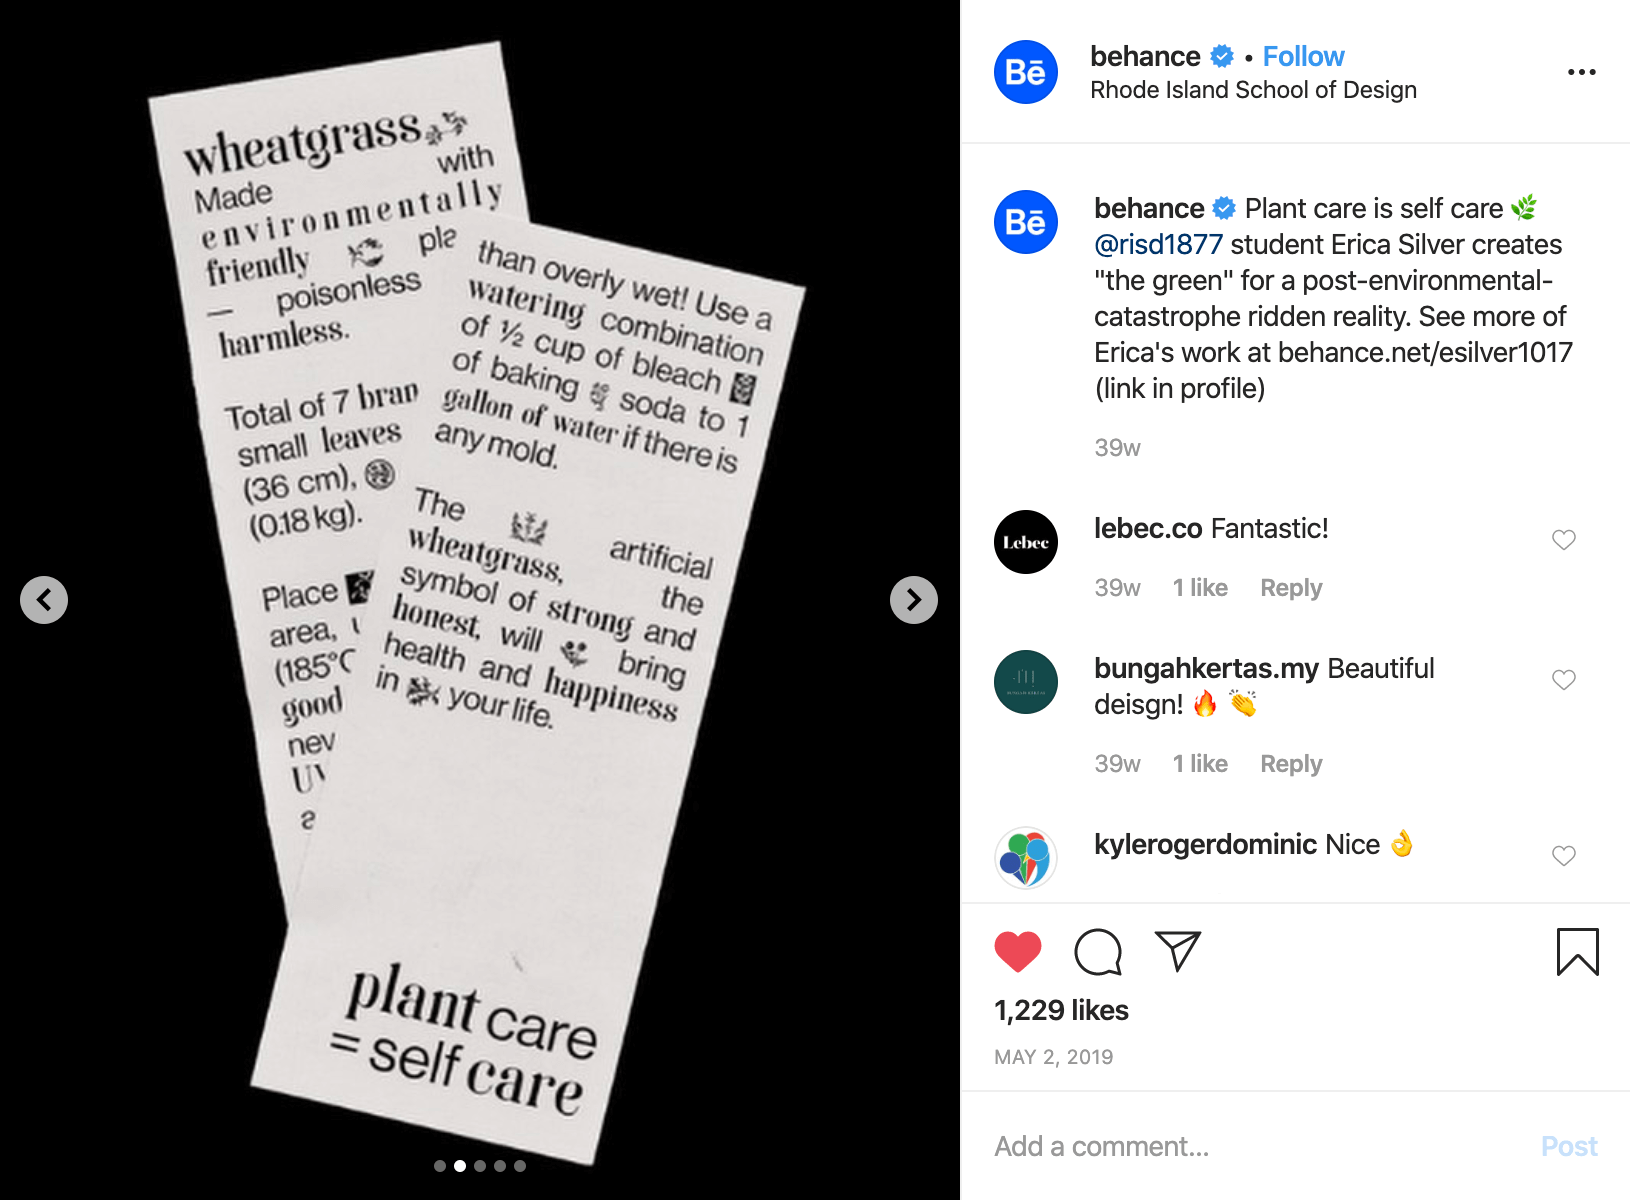
Task: Go to previous carousel image arrow
Action: tap(44, 600)
